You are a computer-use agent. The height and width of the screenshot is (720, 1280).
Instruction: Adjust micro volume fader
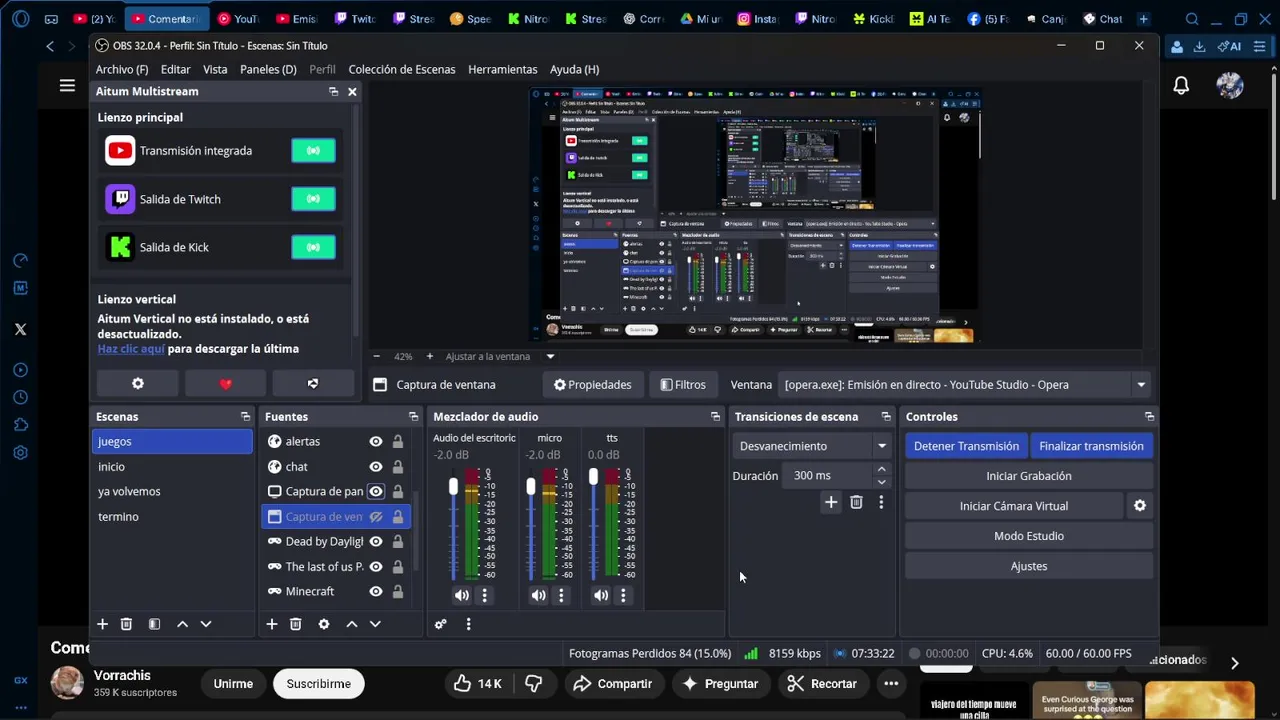530,487
